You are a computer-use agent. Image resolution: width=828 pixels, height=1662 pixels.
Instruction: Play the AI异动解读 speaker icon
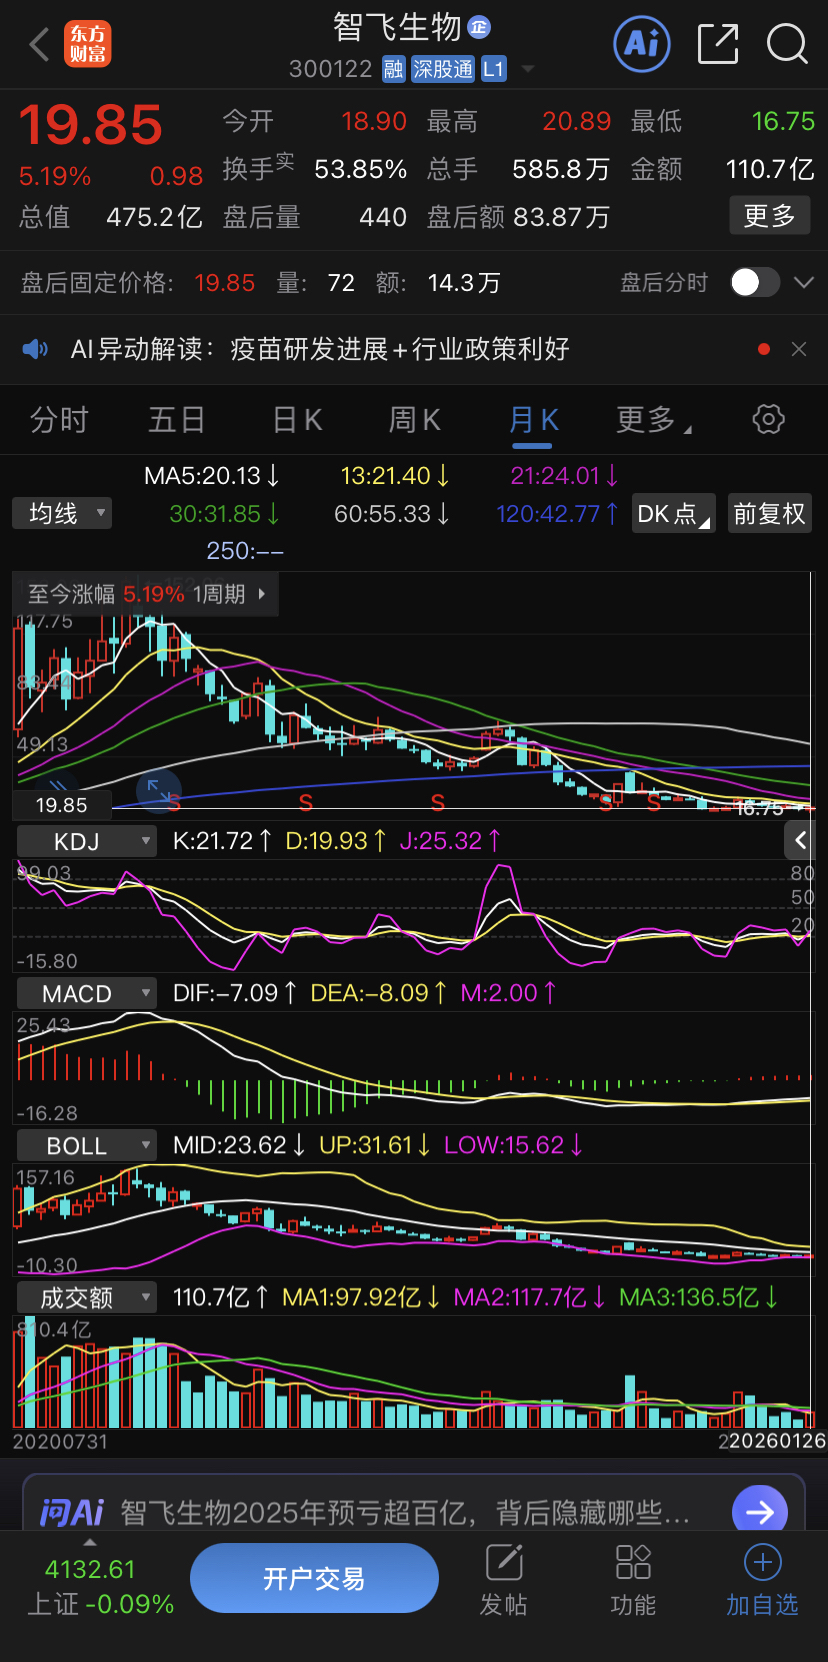tap(35, 349)
